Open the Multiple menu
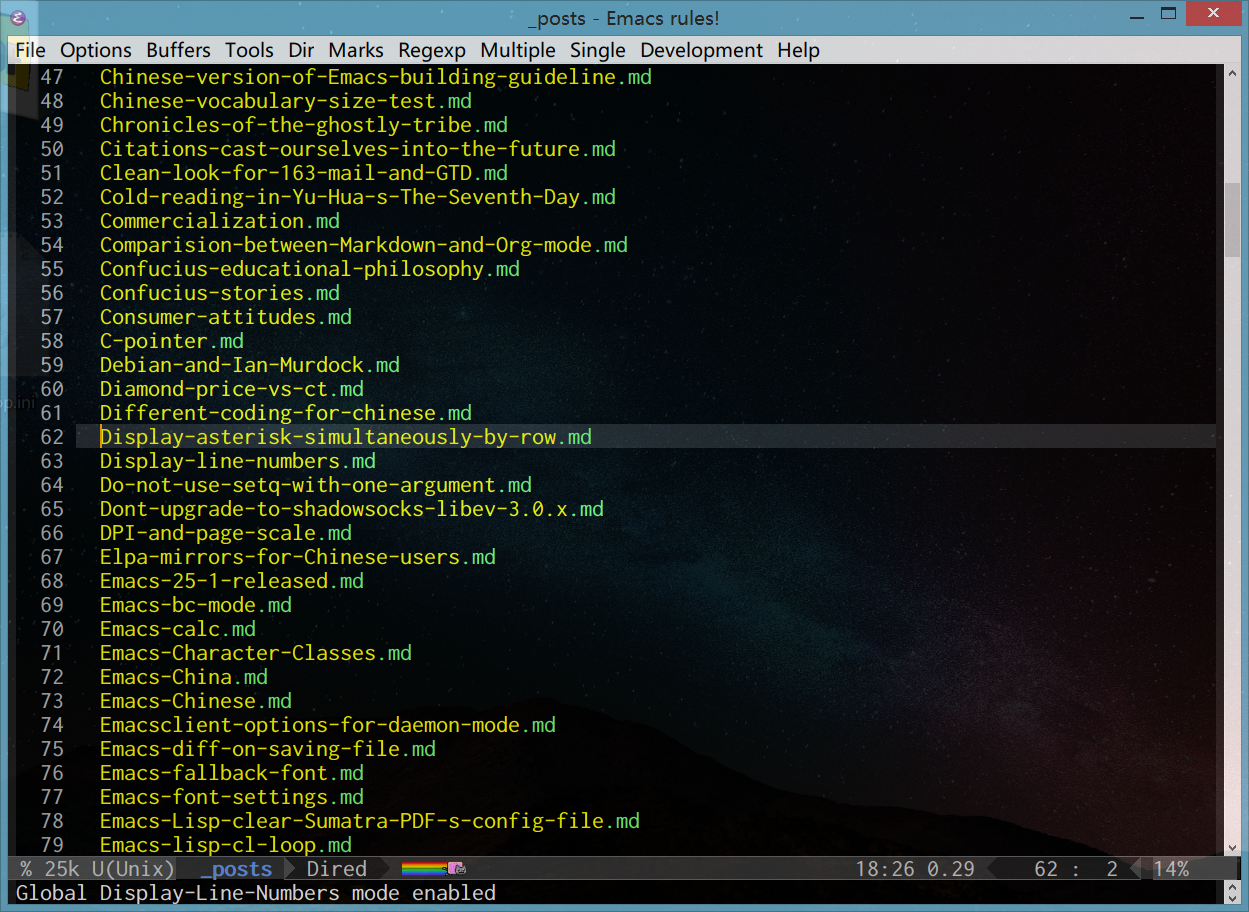The height and width of the screenshot is (912, 1249). tap(518, 50)
